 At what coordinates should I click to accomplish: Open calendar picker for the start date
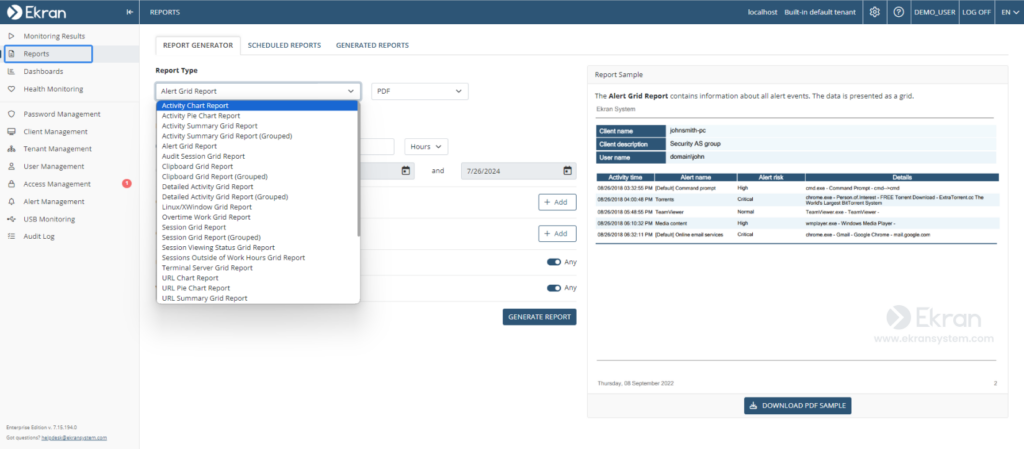(x=406, y=171)
